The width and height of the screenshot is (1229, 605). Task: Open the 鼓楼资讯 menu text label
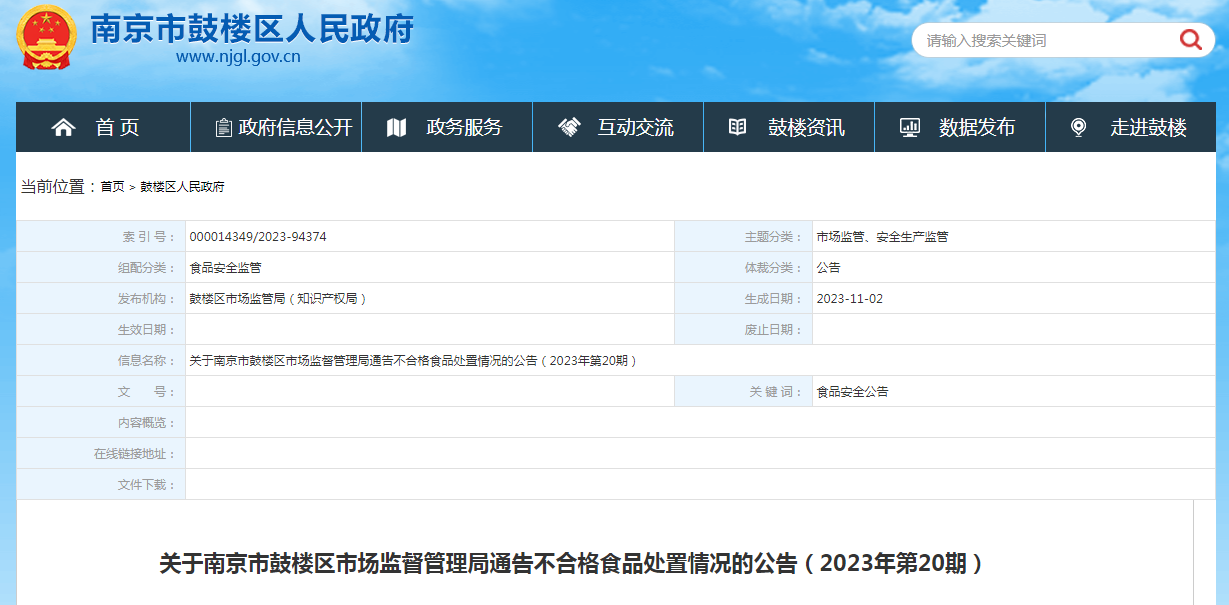[x=806, y=127]
